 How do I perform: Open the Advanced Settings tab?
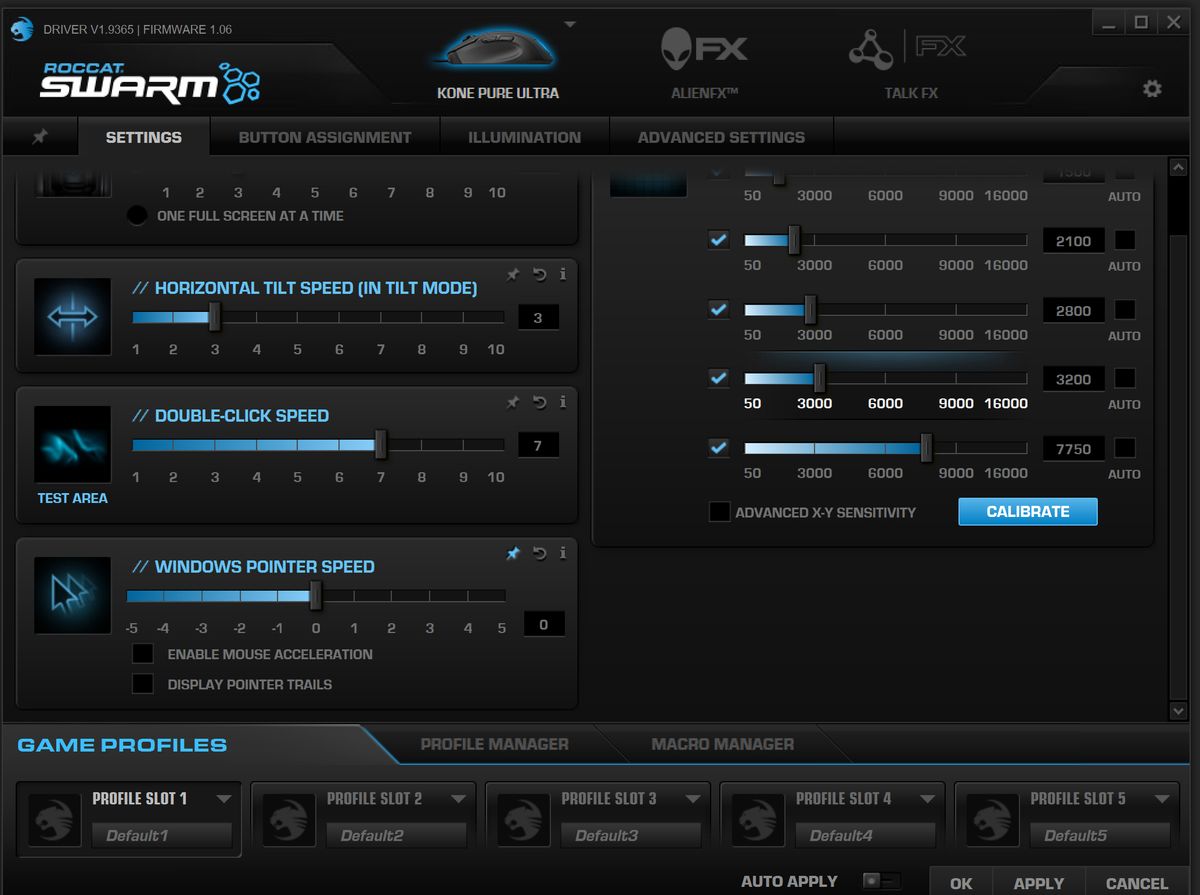(721, 137)
